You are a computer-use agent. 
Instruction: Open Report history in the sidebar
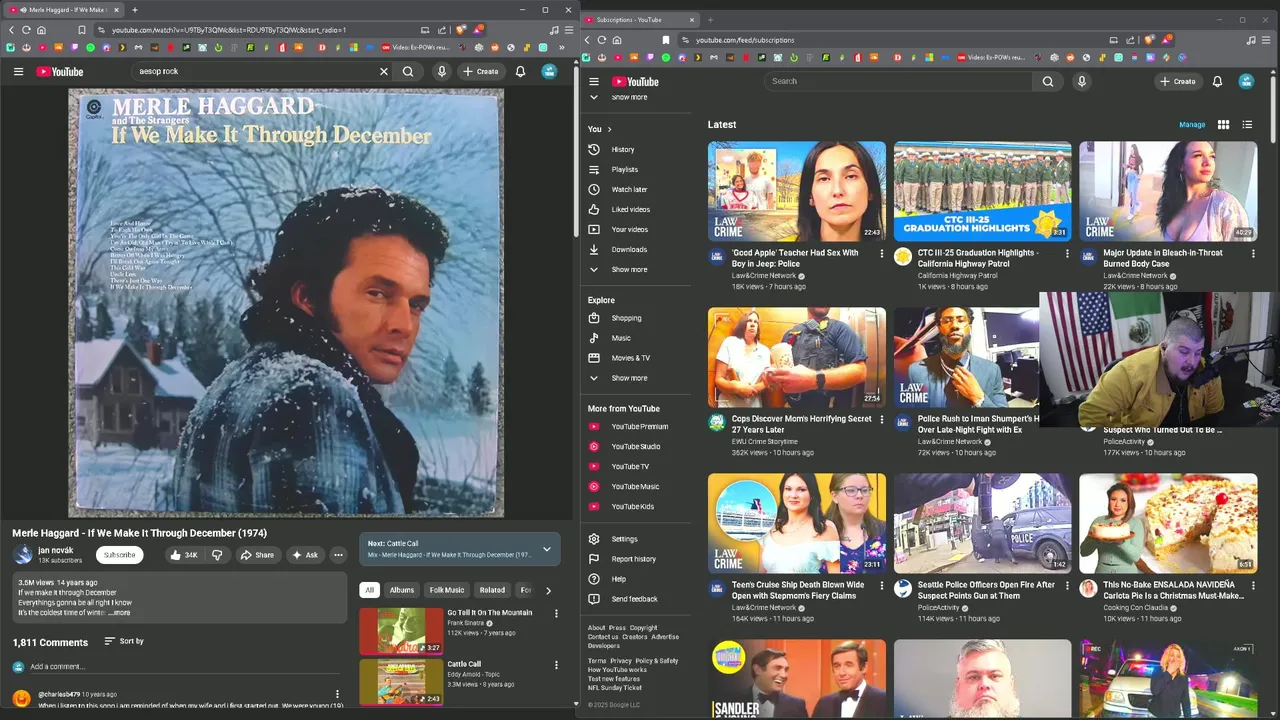coord(635,559)
